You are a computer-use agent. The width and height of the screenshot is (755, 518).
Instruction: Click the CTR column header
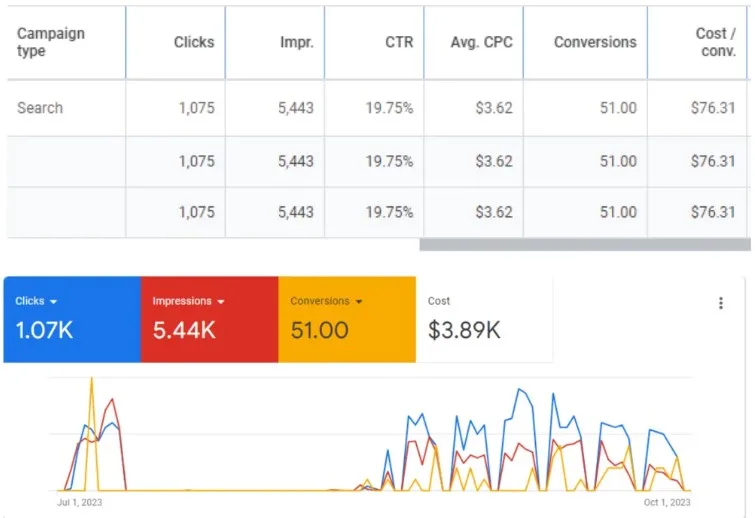click(399, 42)
